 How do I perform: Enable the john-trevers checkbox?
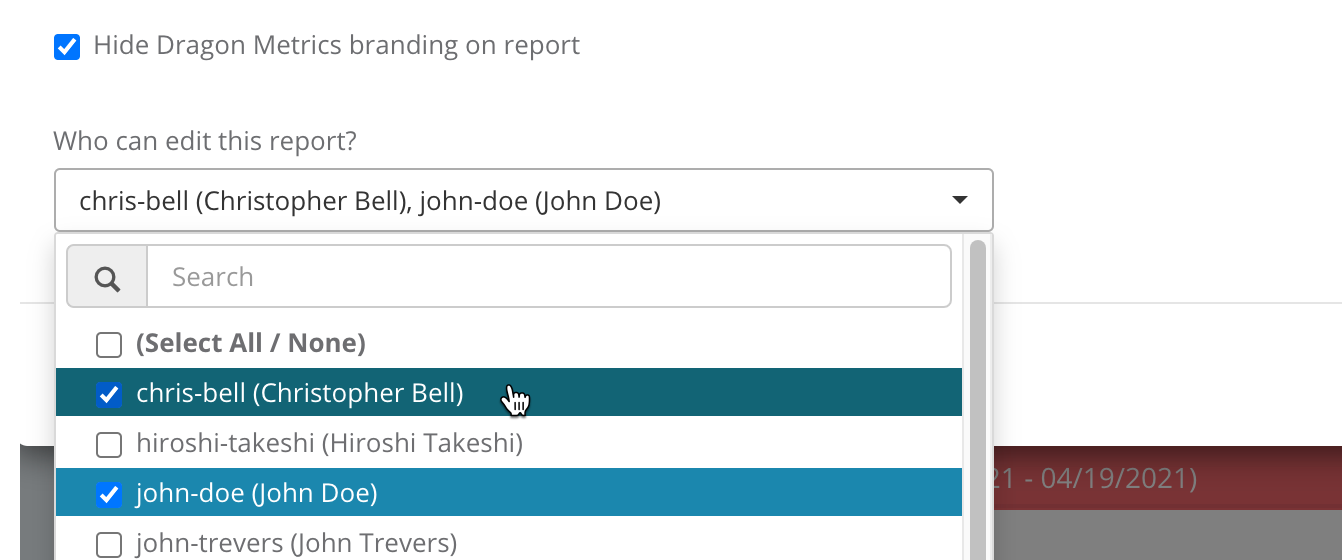tap(108, 544)
